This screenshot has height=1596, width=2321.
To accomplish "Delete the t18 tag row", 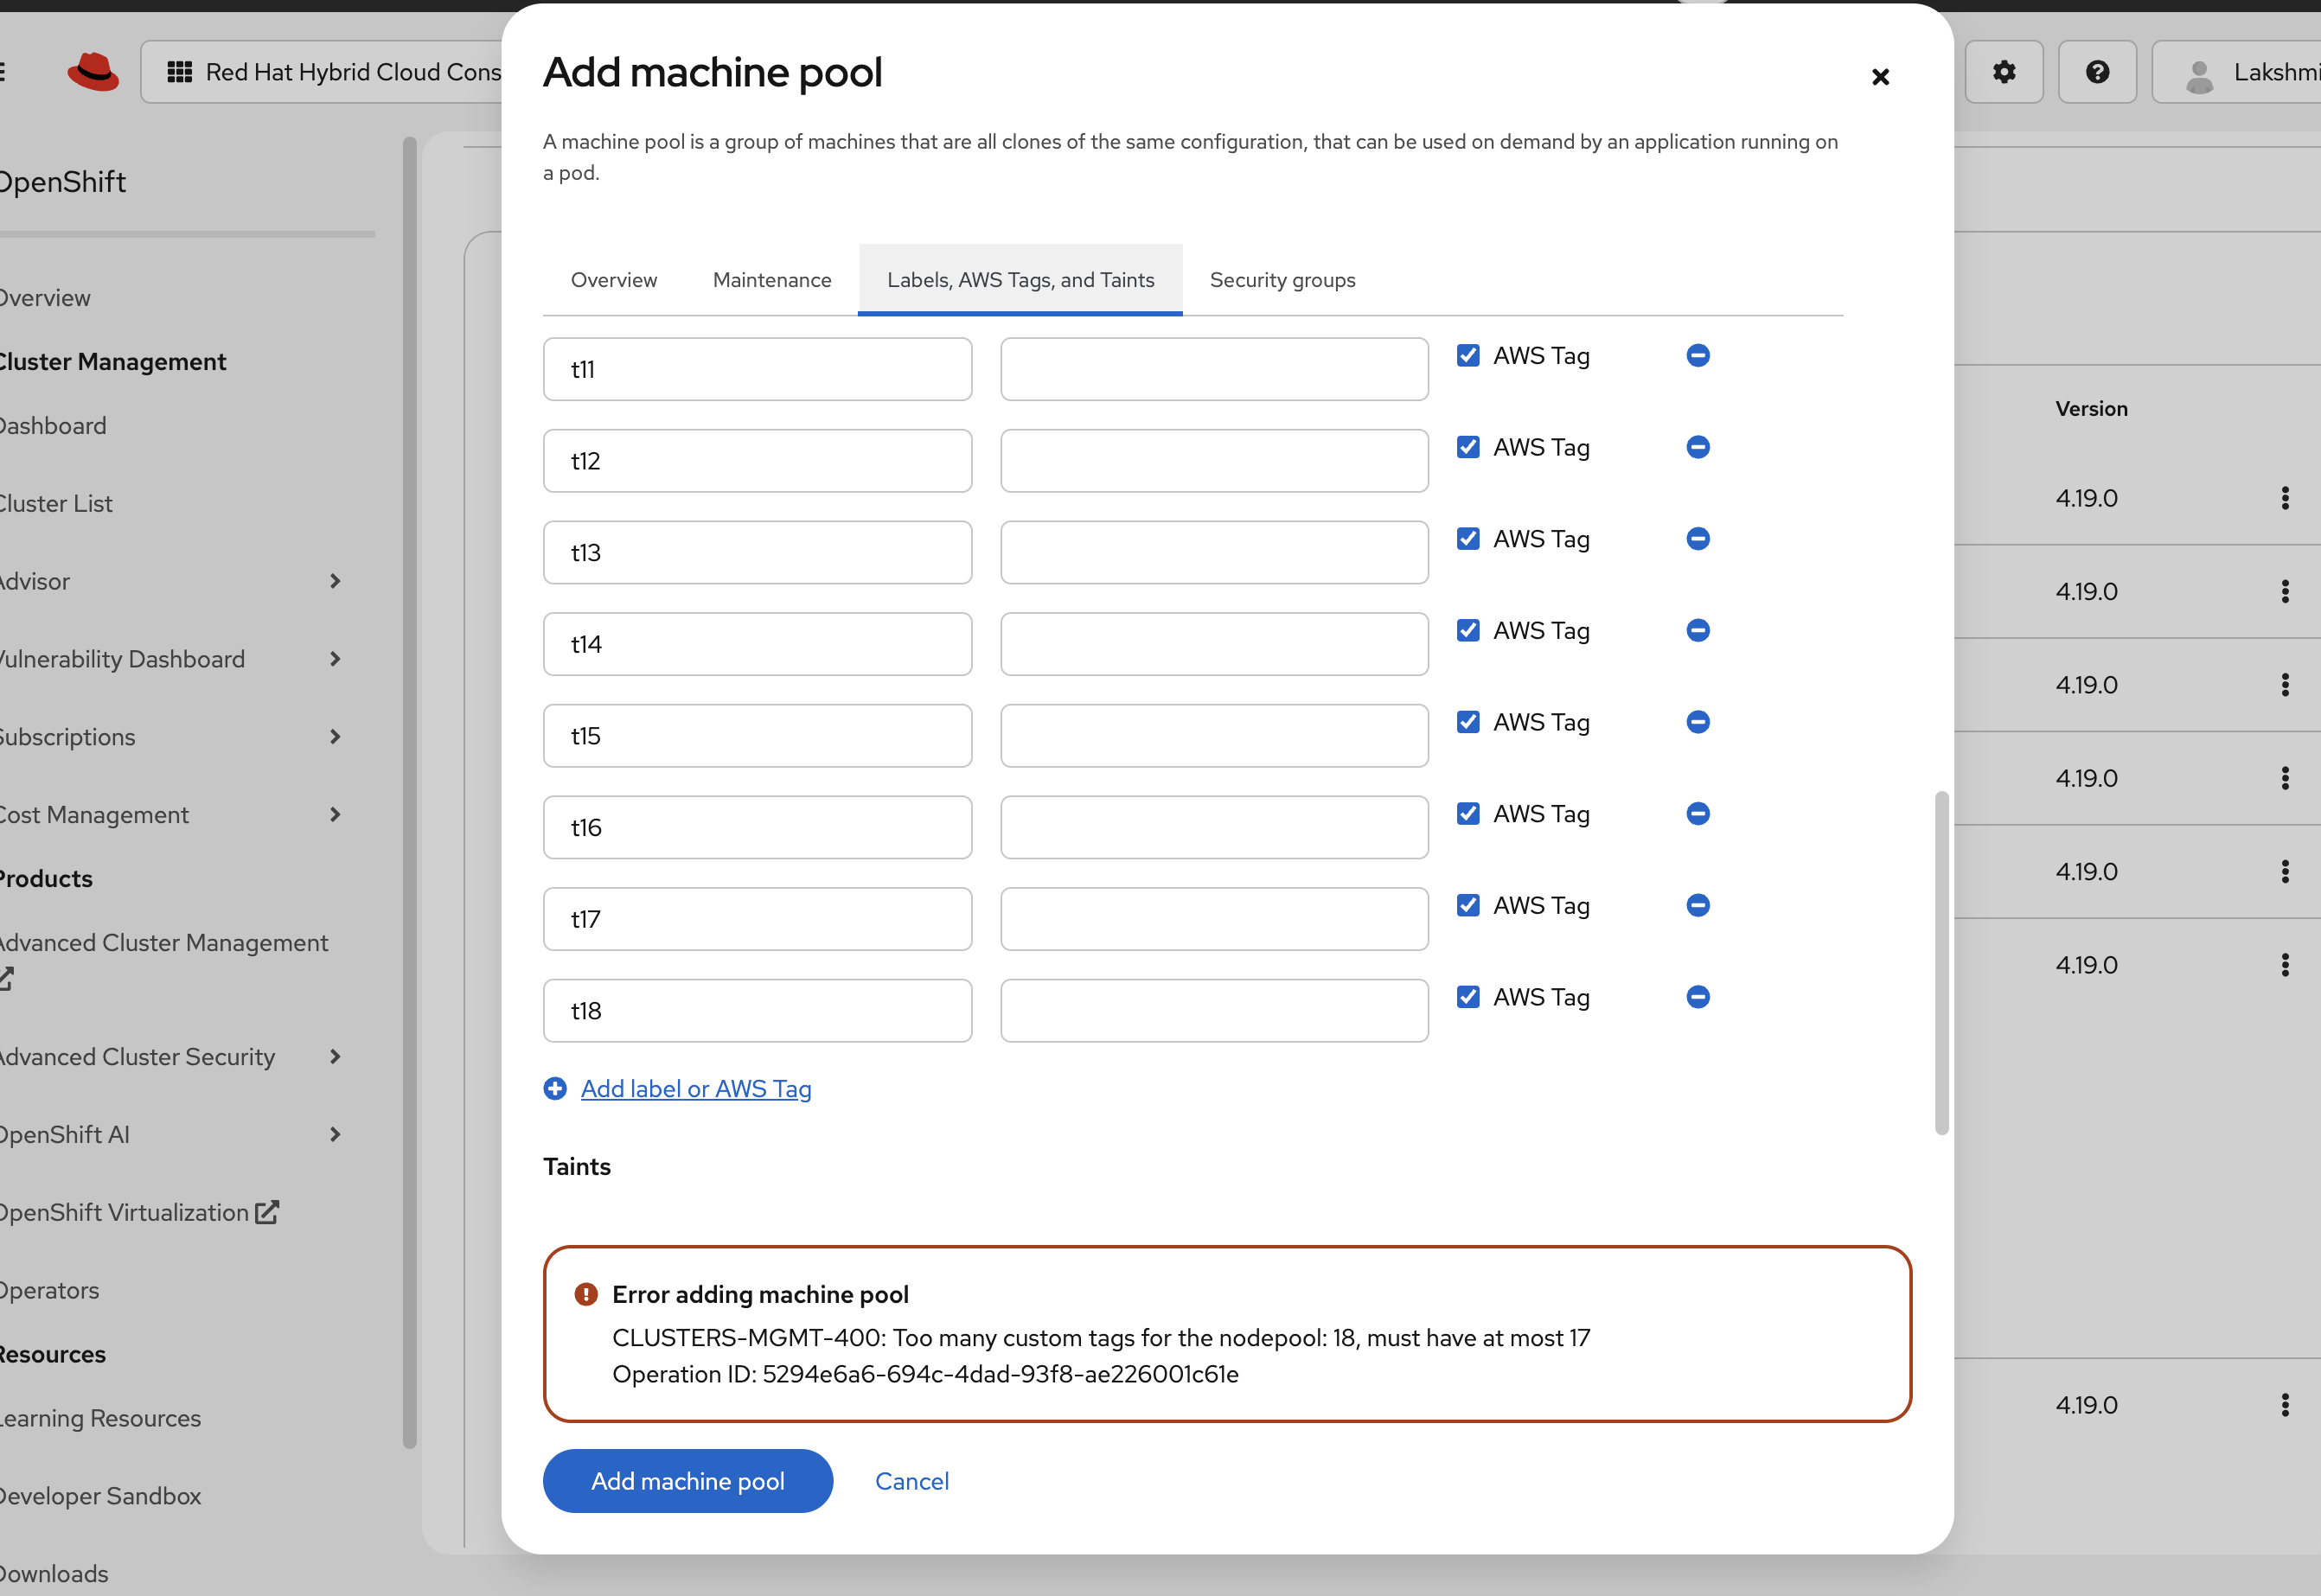I will [x=1697, y=997].
